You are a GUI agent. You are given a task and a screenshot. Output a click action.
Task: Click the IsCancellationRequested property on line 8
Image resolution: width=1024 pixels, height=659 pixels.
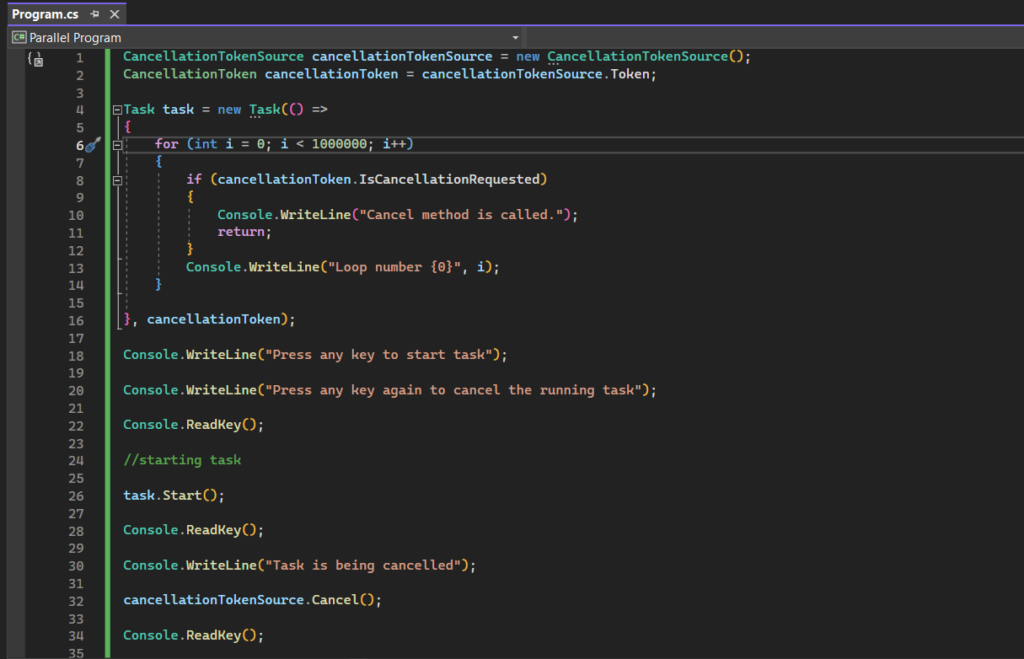tap(449, 179)
